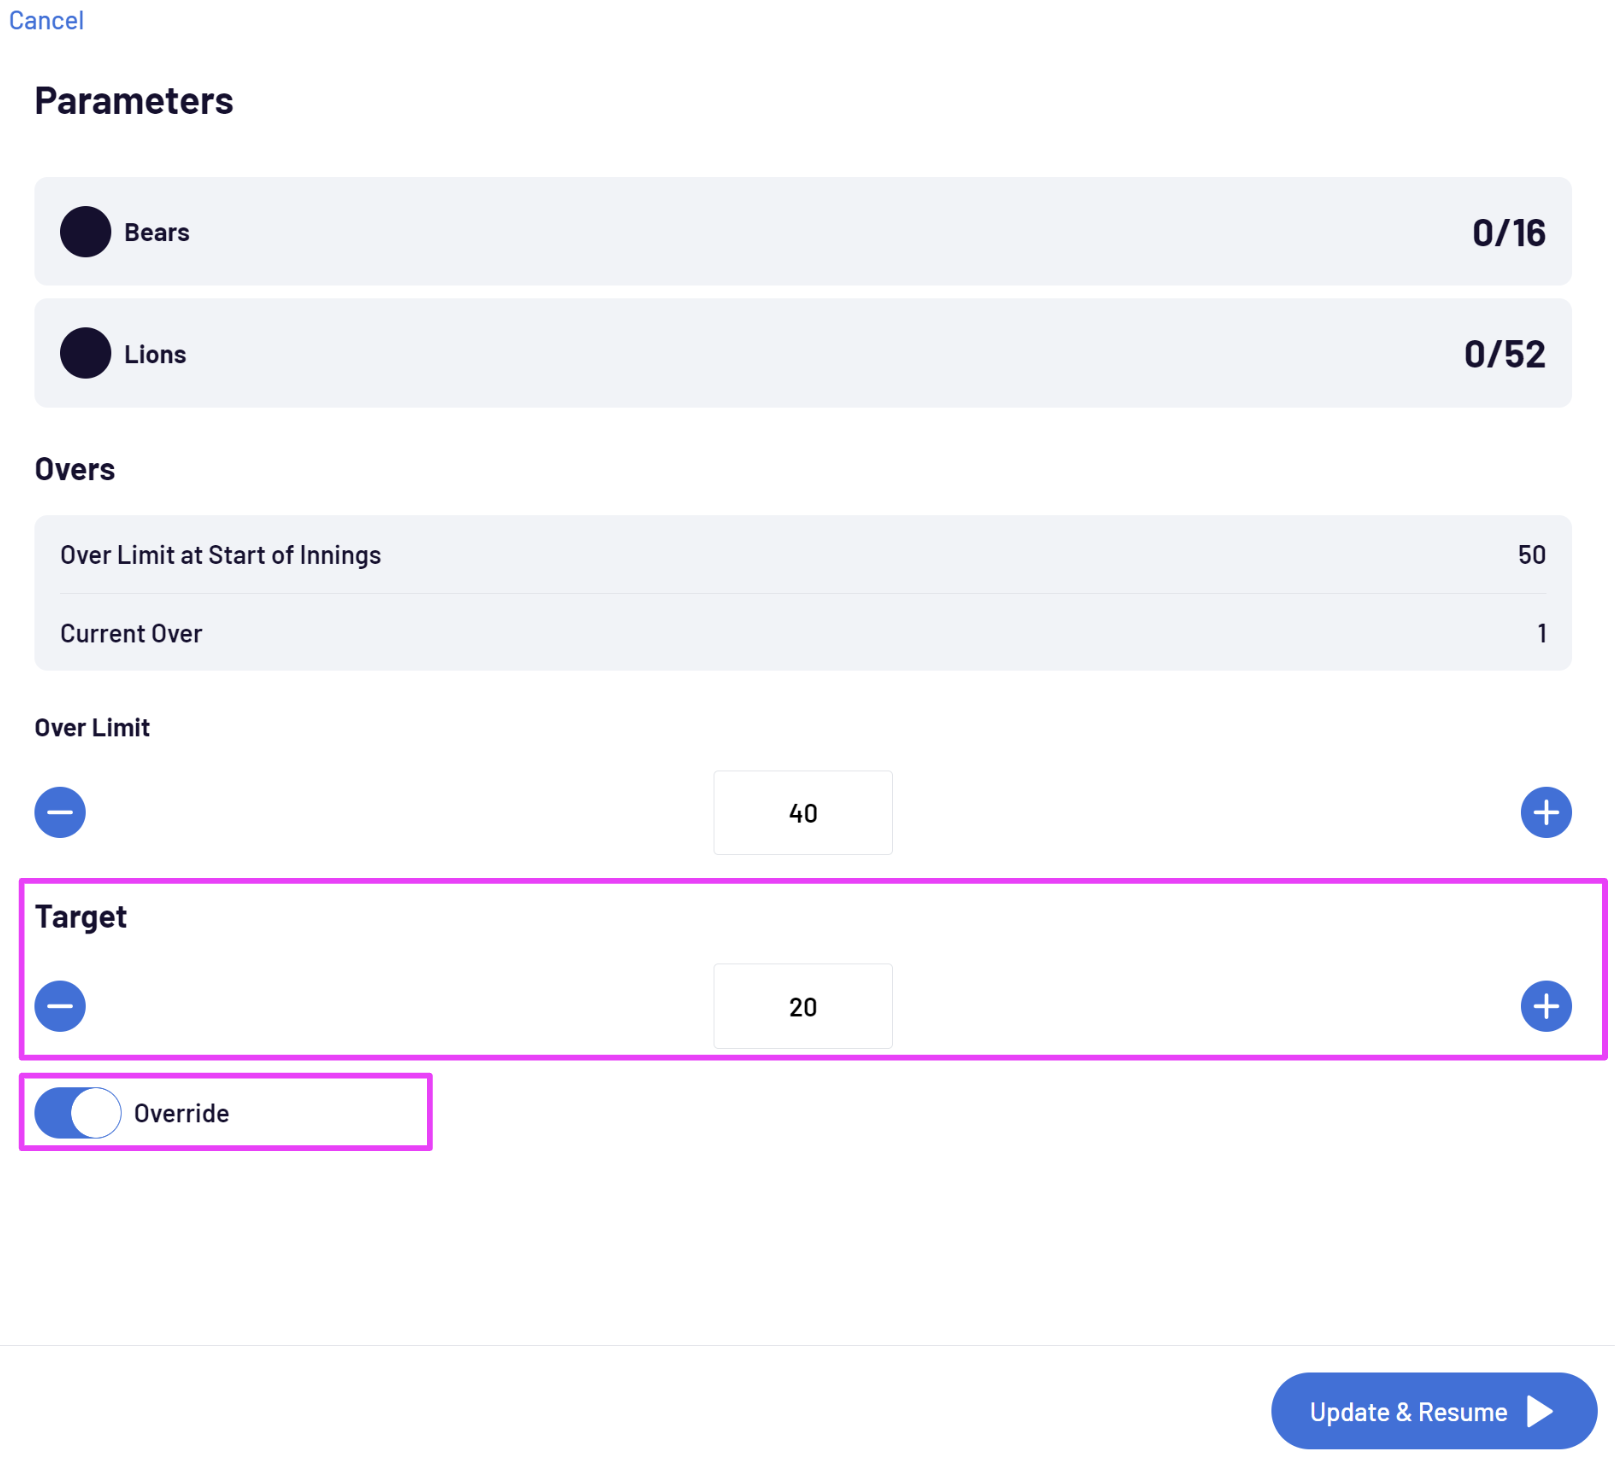The width and height of the screenshot is (1622, 1474).
Task: Increase the Target with plus button
Action: (x=1547, y=1007)
